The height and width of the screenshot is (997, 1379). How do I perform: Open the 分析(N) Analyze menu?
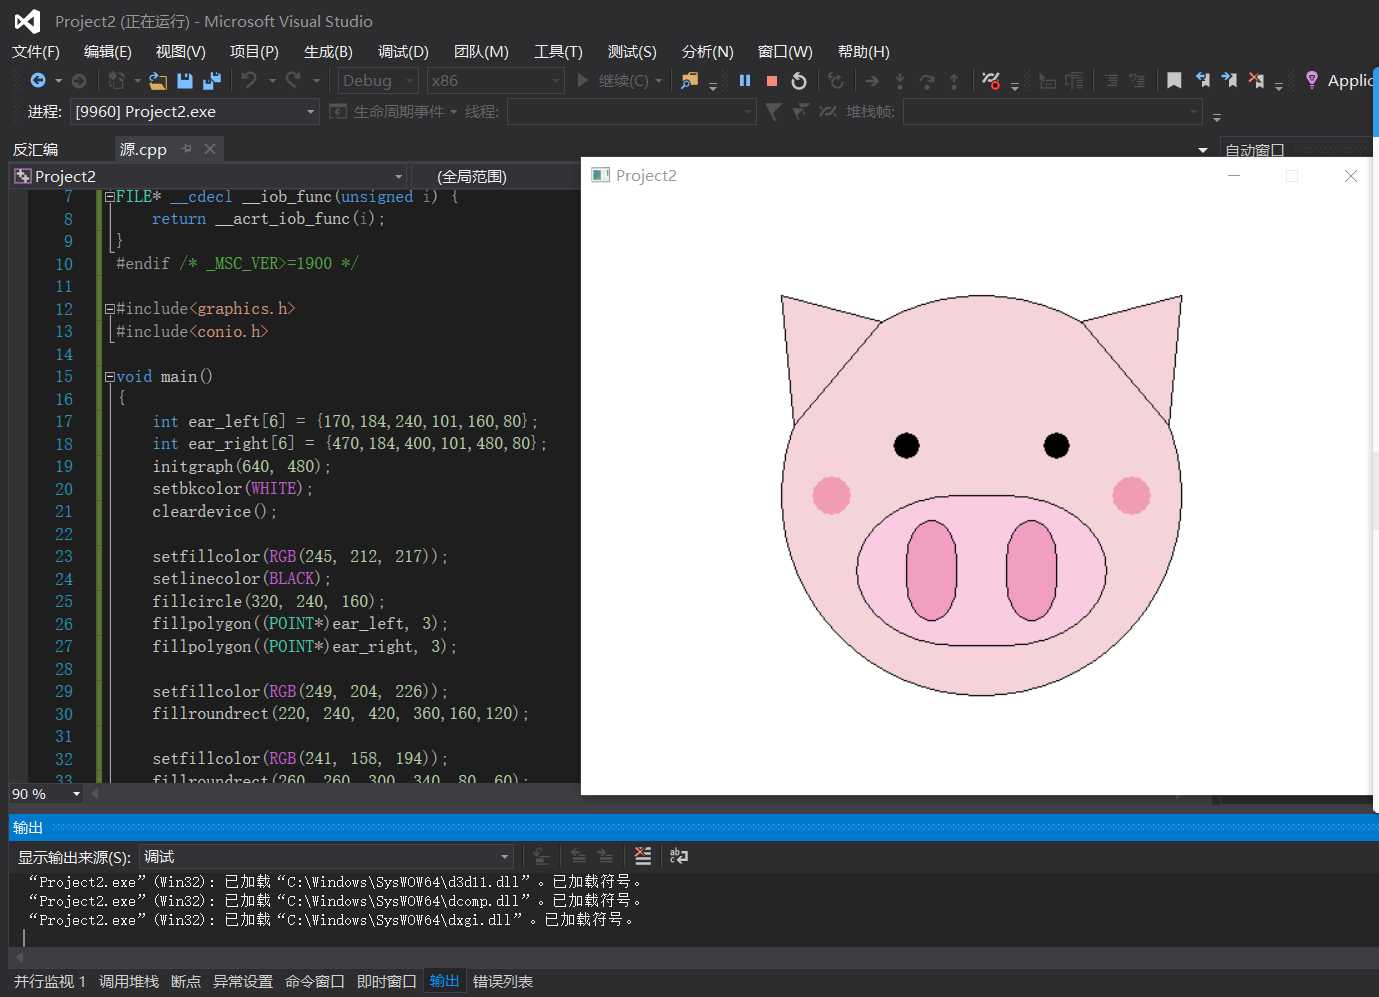pyautogui.click(x=707, y=52)
